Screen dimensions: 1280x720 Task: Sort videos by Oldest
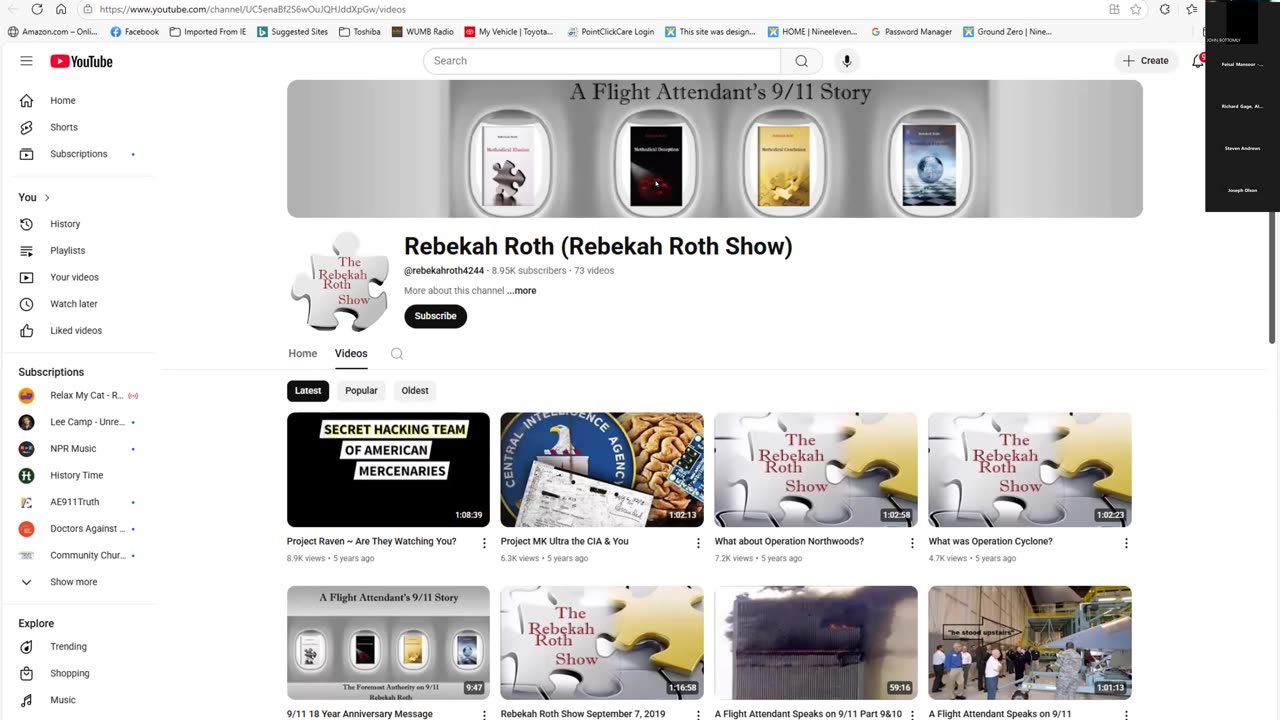click(x=415, y=391)
